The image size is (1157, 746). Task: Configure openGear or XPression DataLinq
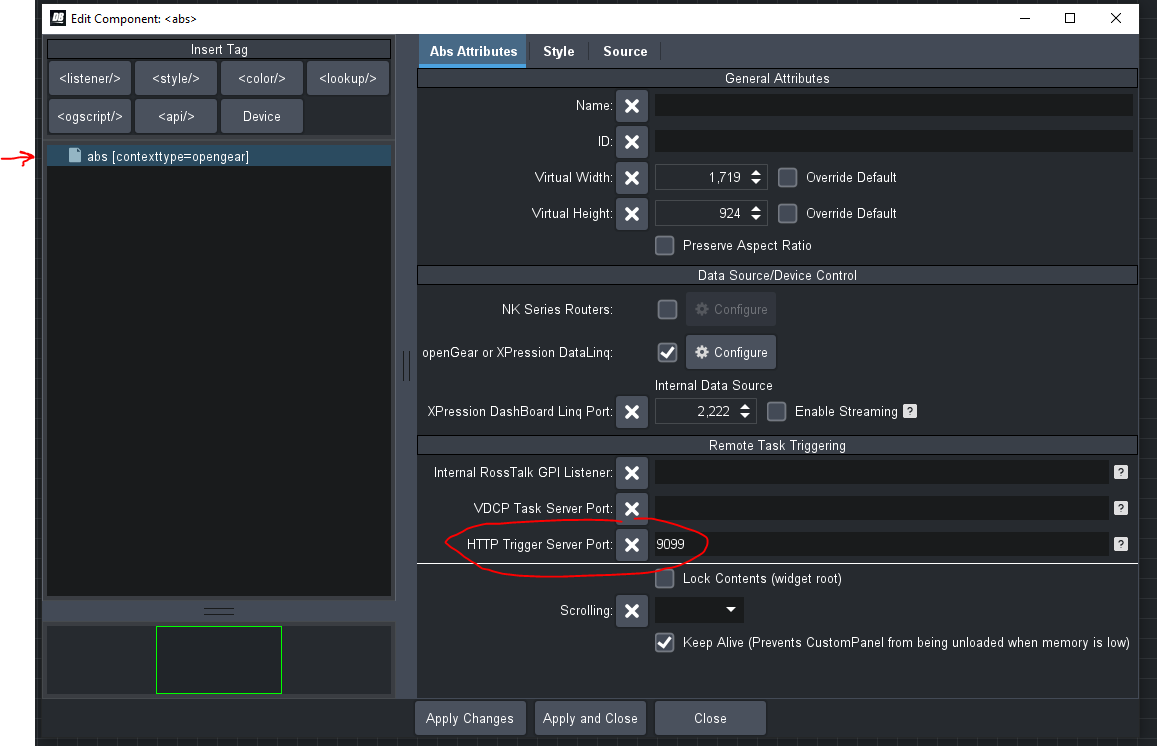point(731,352)
